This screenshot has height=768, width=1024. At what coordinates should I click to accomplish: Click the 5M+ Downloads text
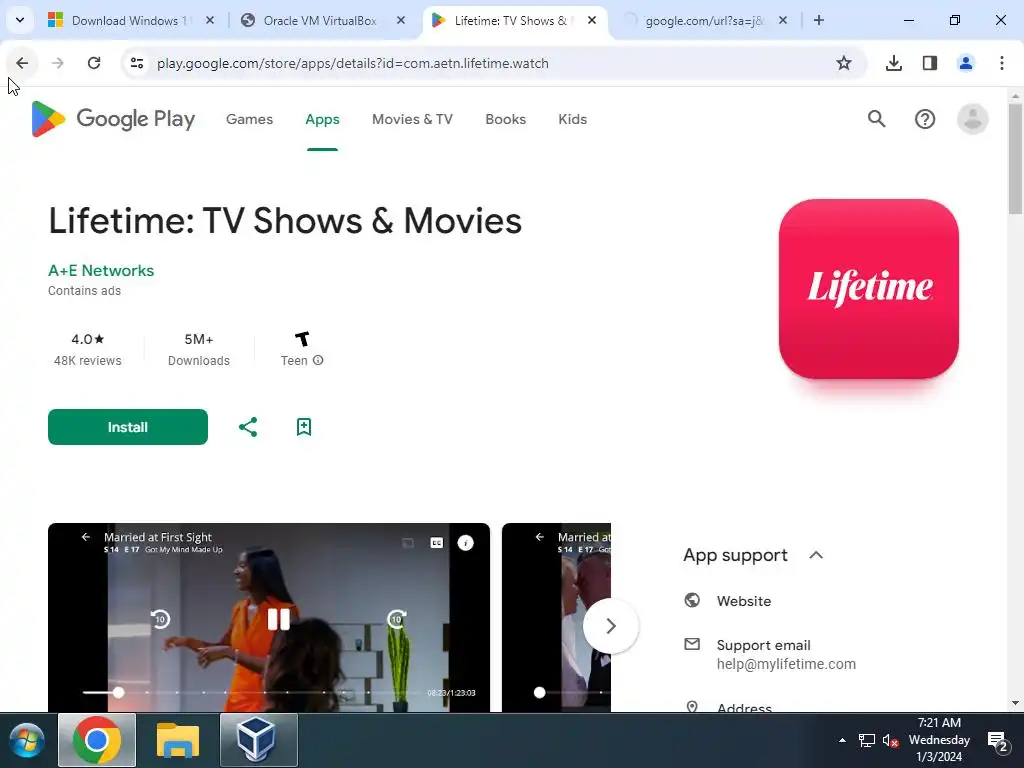pyautogui.click(x=199, y=349)
